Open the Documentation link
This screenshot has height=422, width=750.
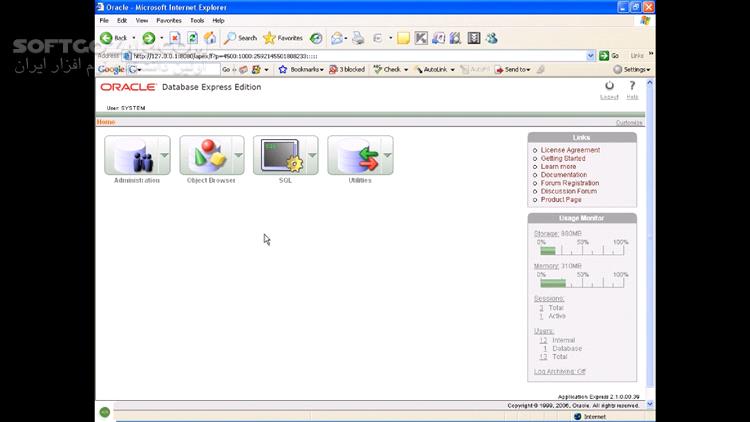coord(563,175)
